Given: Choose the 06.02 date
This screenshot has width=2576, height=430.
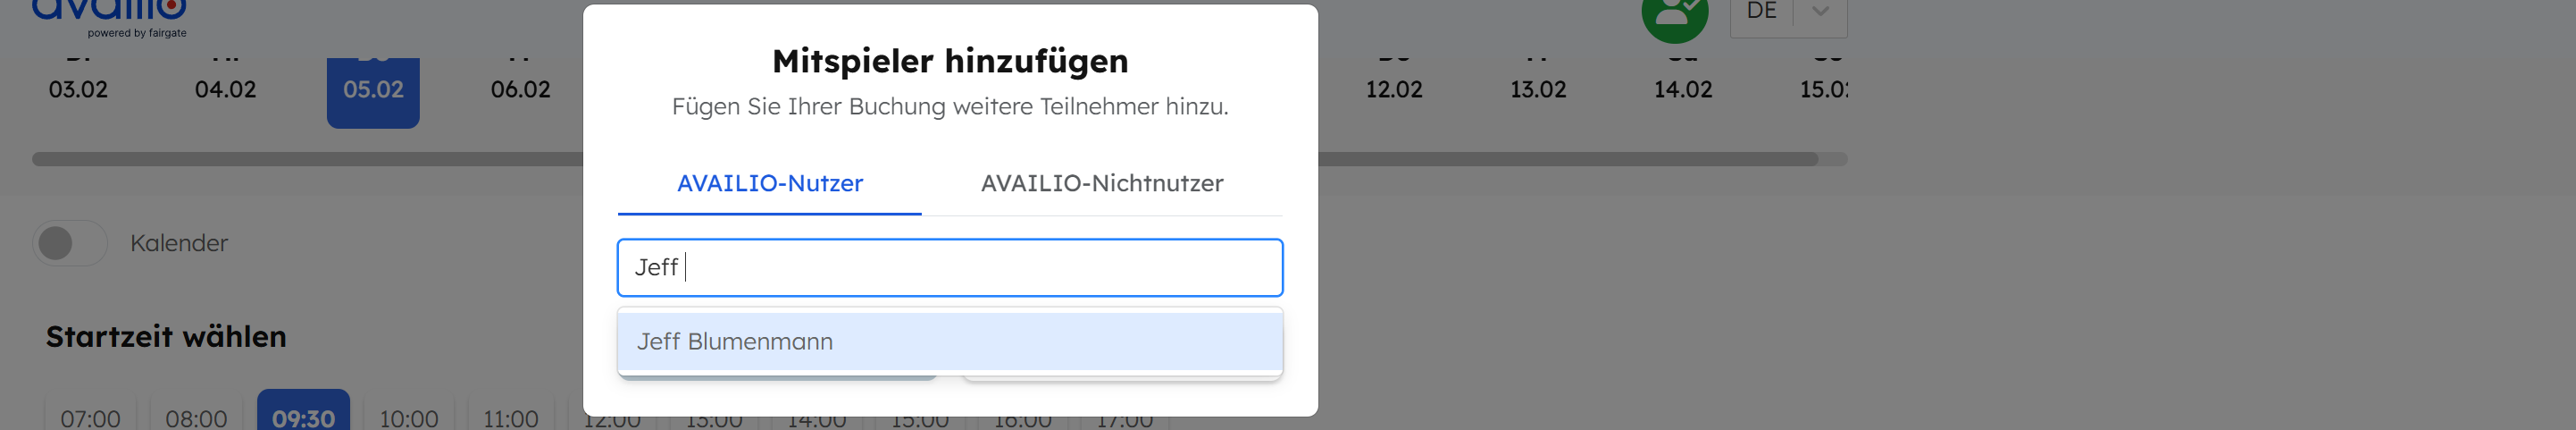Looking at the screenshot, I should (520, 89).
